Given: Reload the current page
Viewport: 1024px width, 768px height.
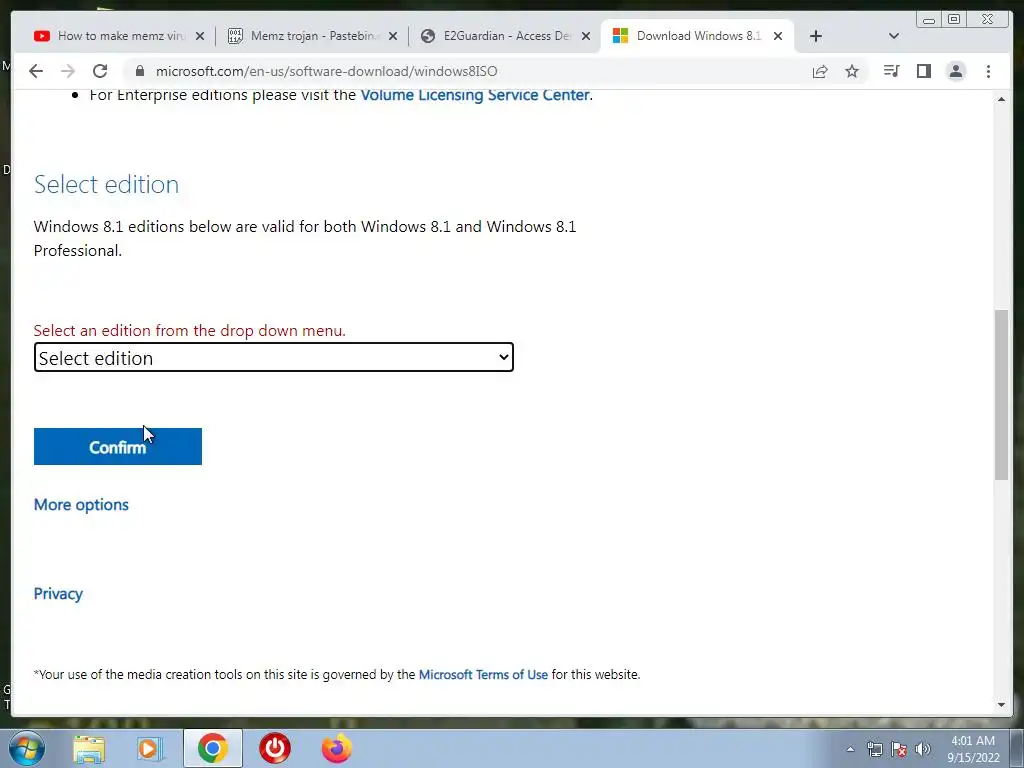Looking at the screenshot, I should [100, 71].
